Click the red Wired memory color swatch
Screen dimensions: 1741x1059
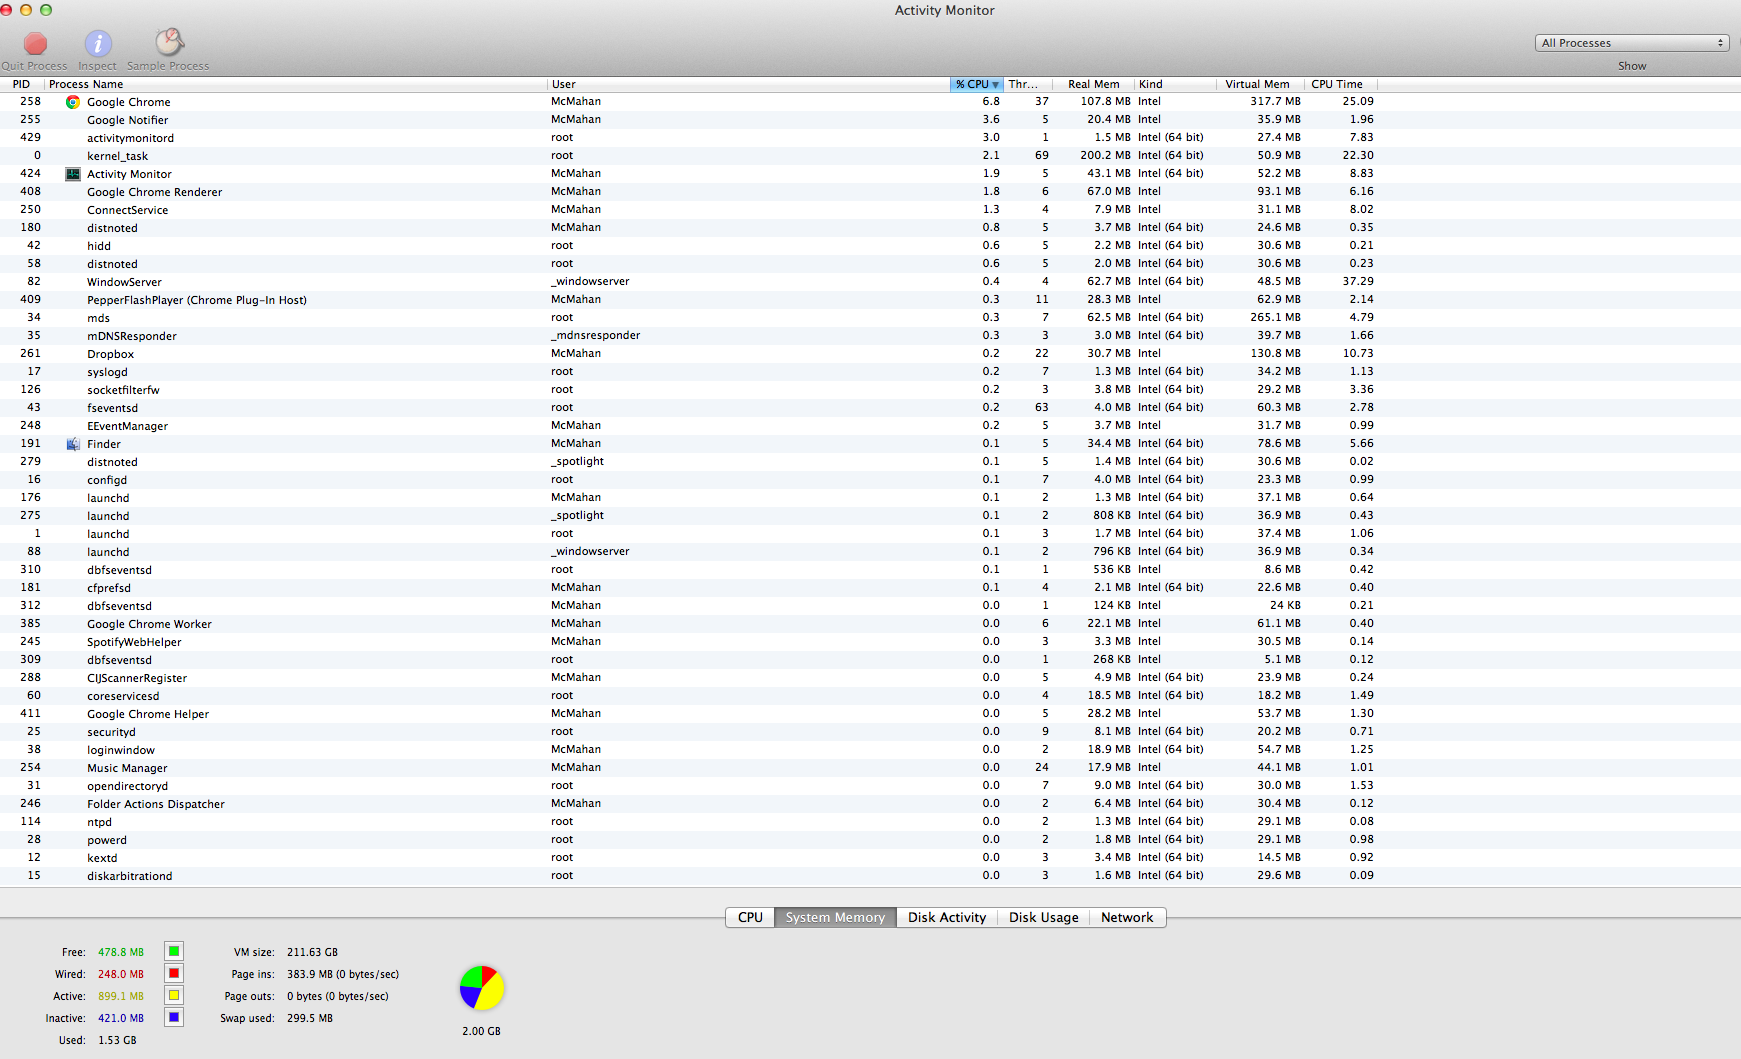coord(174,974)
